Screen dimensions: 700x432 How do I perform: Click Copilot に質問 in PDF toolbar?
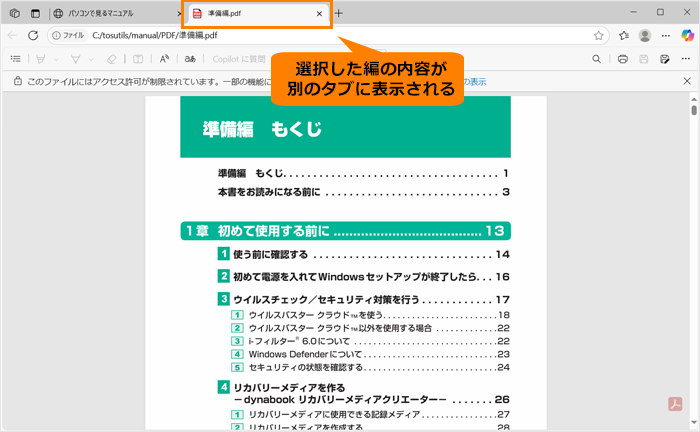[x=238, y=59]
